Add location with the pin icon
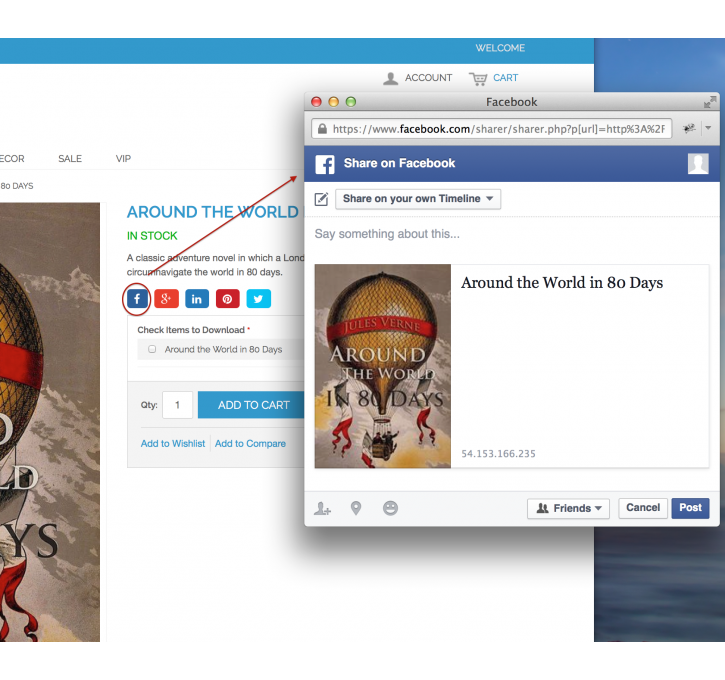The height and width of the screenshot is (680, 725). pos(356,508)
